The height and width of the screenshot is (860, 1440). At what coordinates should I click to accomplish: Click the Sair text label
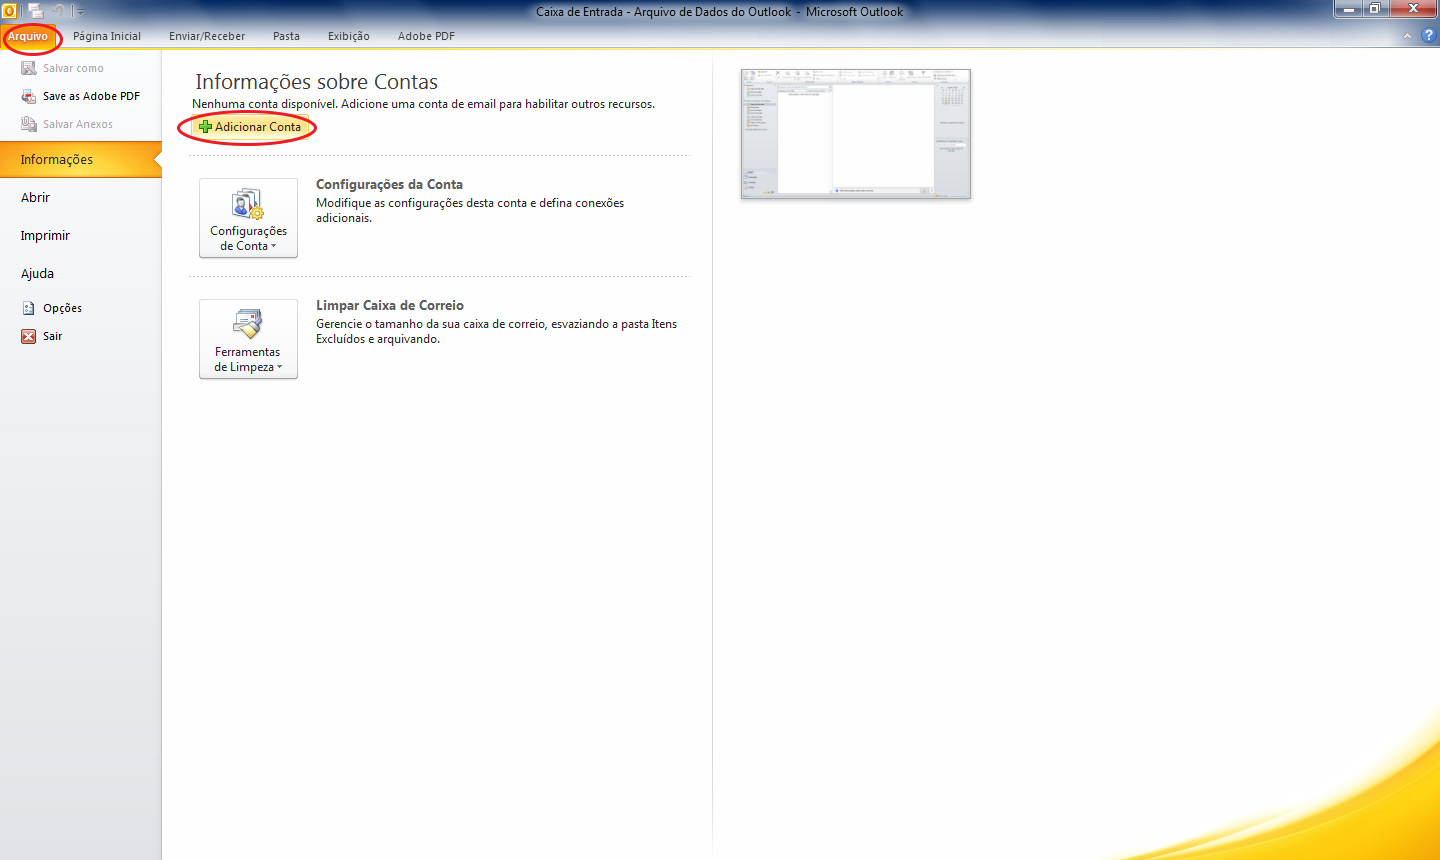coord(52,336)
